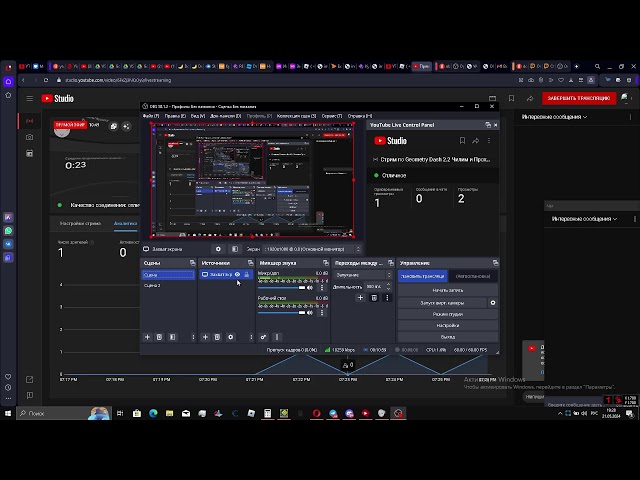Open the Docks menu in OBS
The height and width of the screenshot is (480, 640).
point(225,116)
